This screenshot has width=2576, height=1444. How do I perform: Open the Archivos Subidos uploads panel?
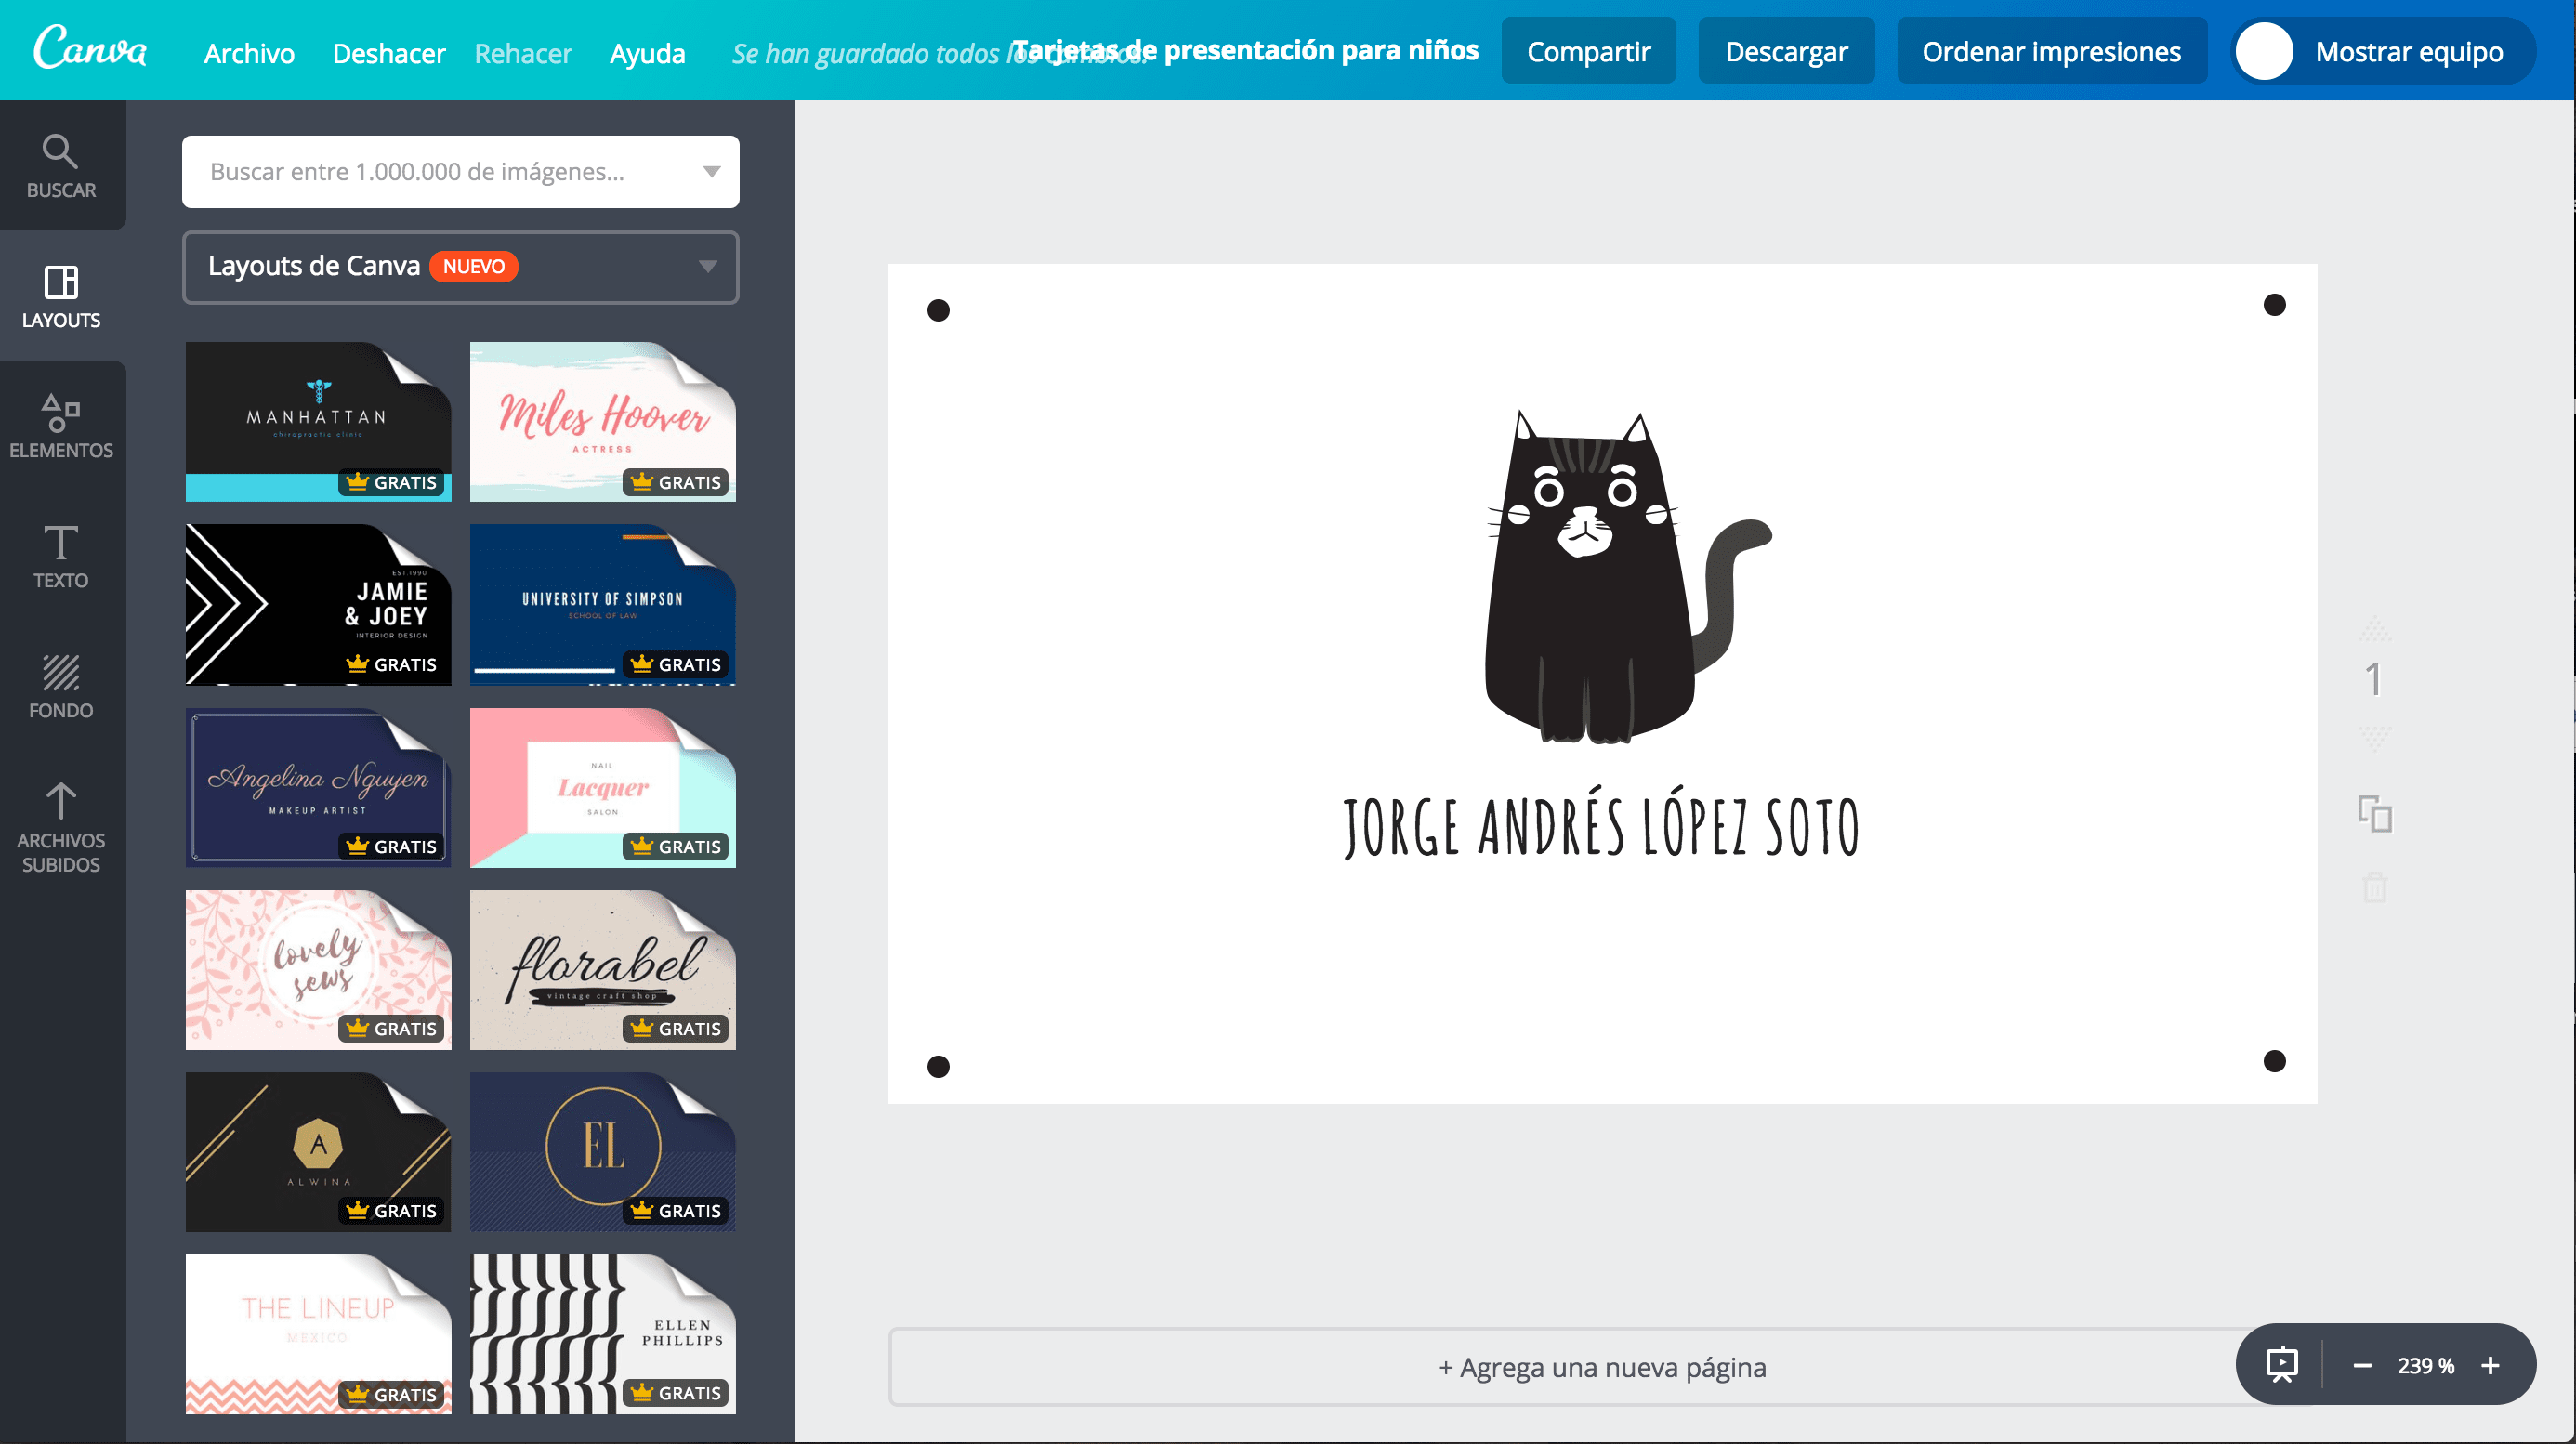click(x=61, y=826)
